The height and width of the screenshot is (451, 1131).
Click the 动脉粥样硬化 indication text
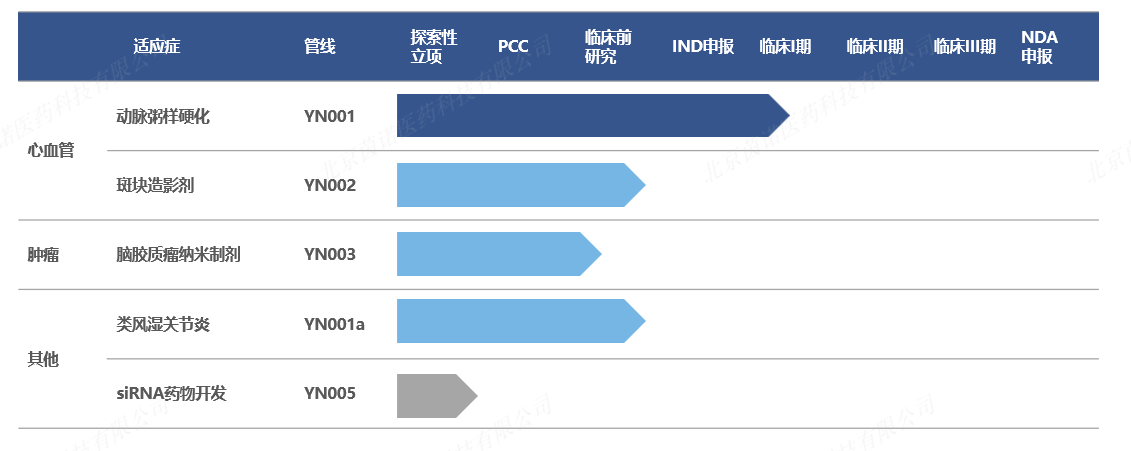[x=163, y=116]
